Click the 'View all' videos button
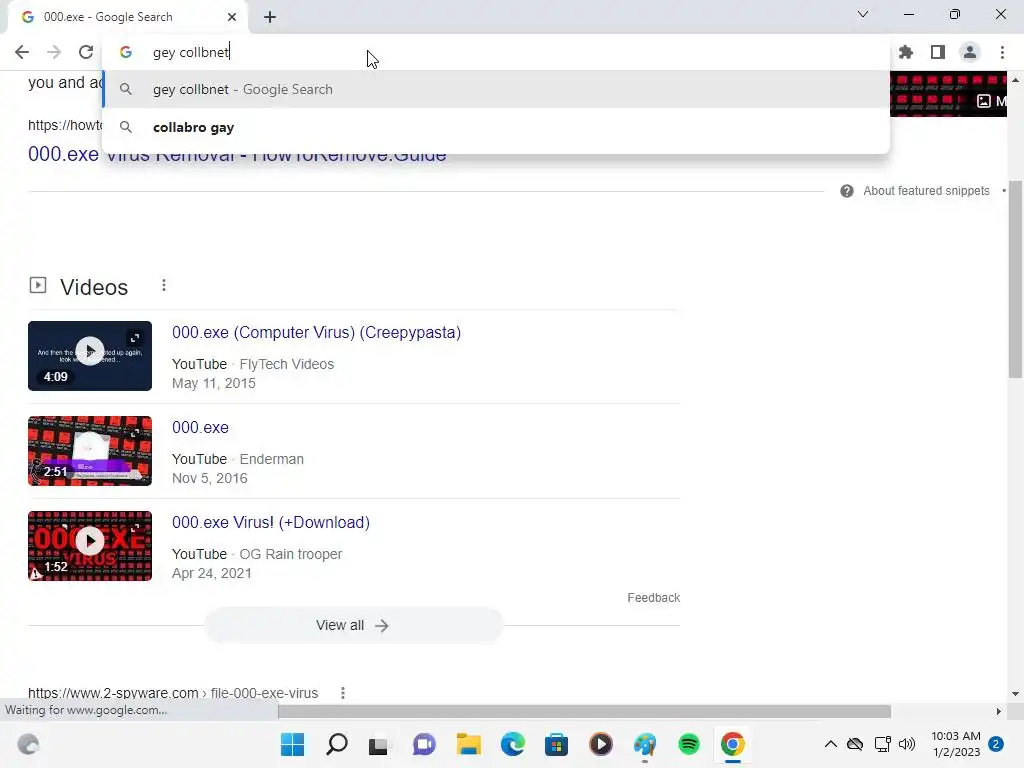 coord(353,626)
